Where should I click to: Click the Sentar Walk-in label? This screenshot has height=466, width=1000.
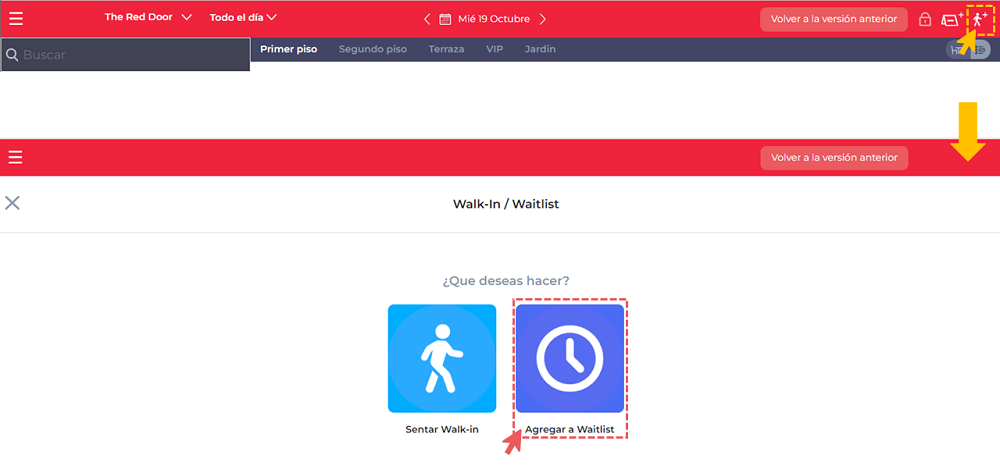coord(442,430)
